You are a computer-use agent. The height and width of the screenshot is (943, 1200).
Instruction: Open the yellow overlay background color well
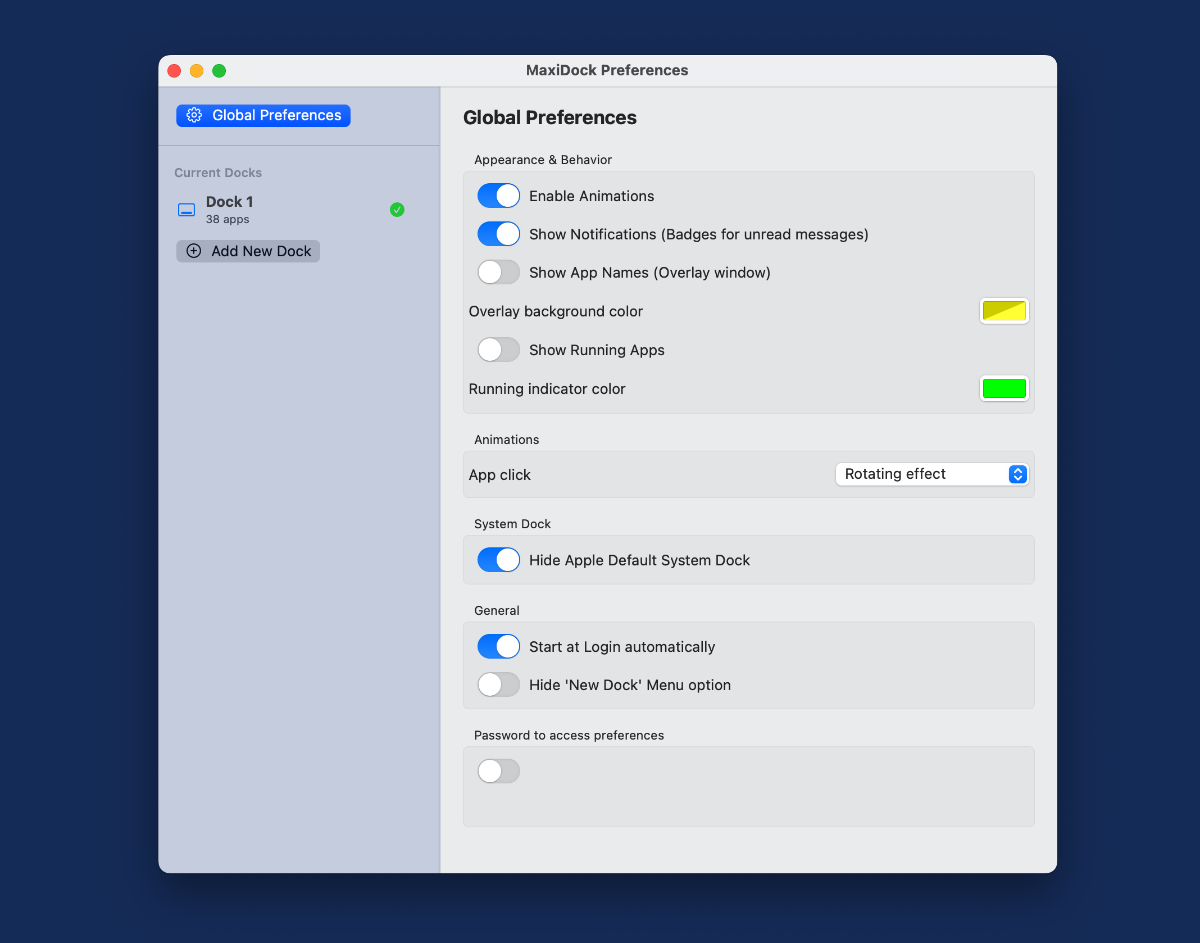pyautogui.click(x=1004, y=311)
